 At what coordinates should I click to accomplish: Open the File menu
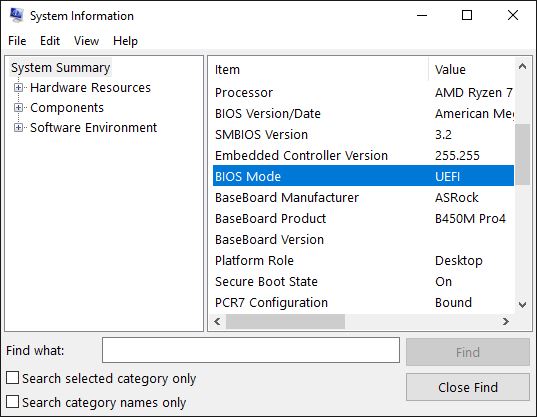tap(17, 41)
